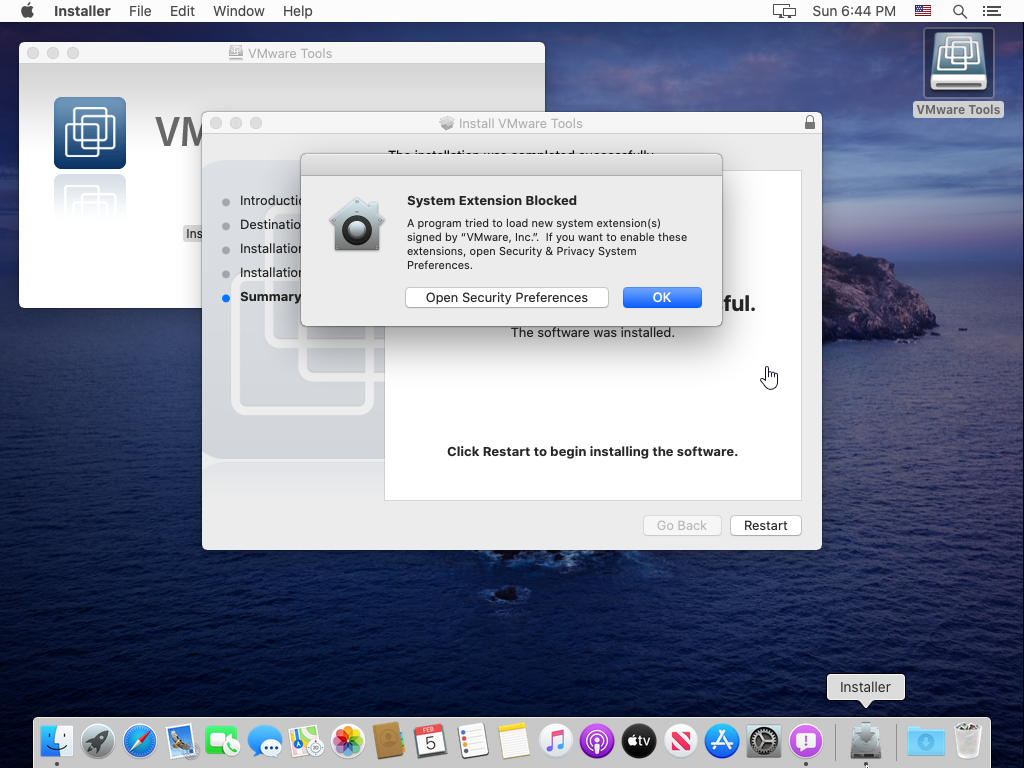1024x768 pixels.
Task: Show the input source flag menu
Action: tap(923, 11)
